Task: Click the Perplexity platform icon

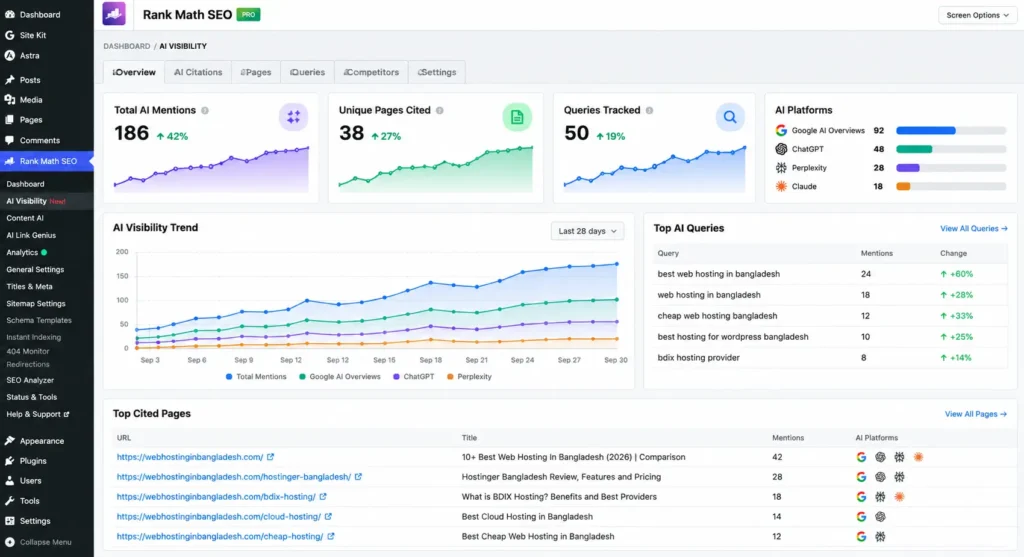Action: tap(781, 168)
